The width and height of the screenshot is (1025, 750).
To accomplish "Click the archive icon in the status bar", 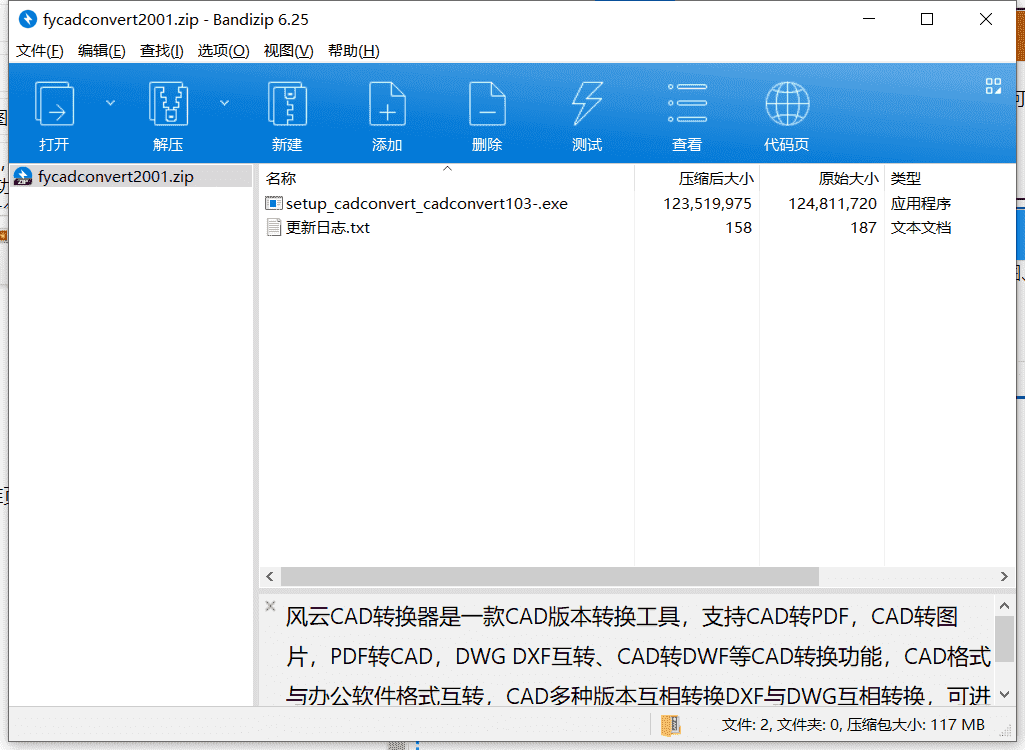I will pos(671,725).
